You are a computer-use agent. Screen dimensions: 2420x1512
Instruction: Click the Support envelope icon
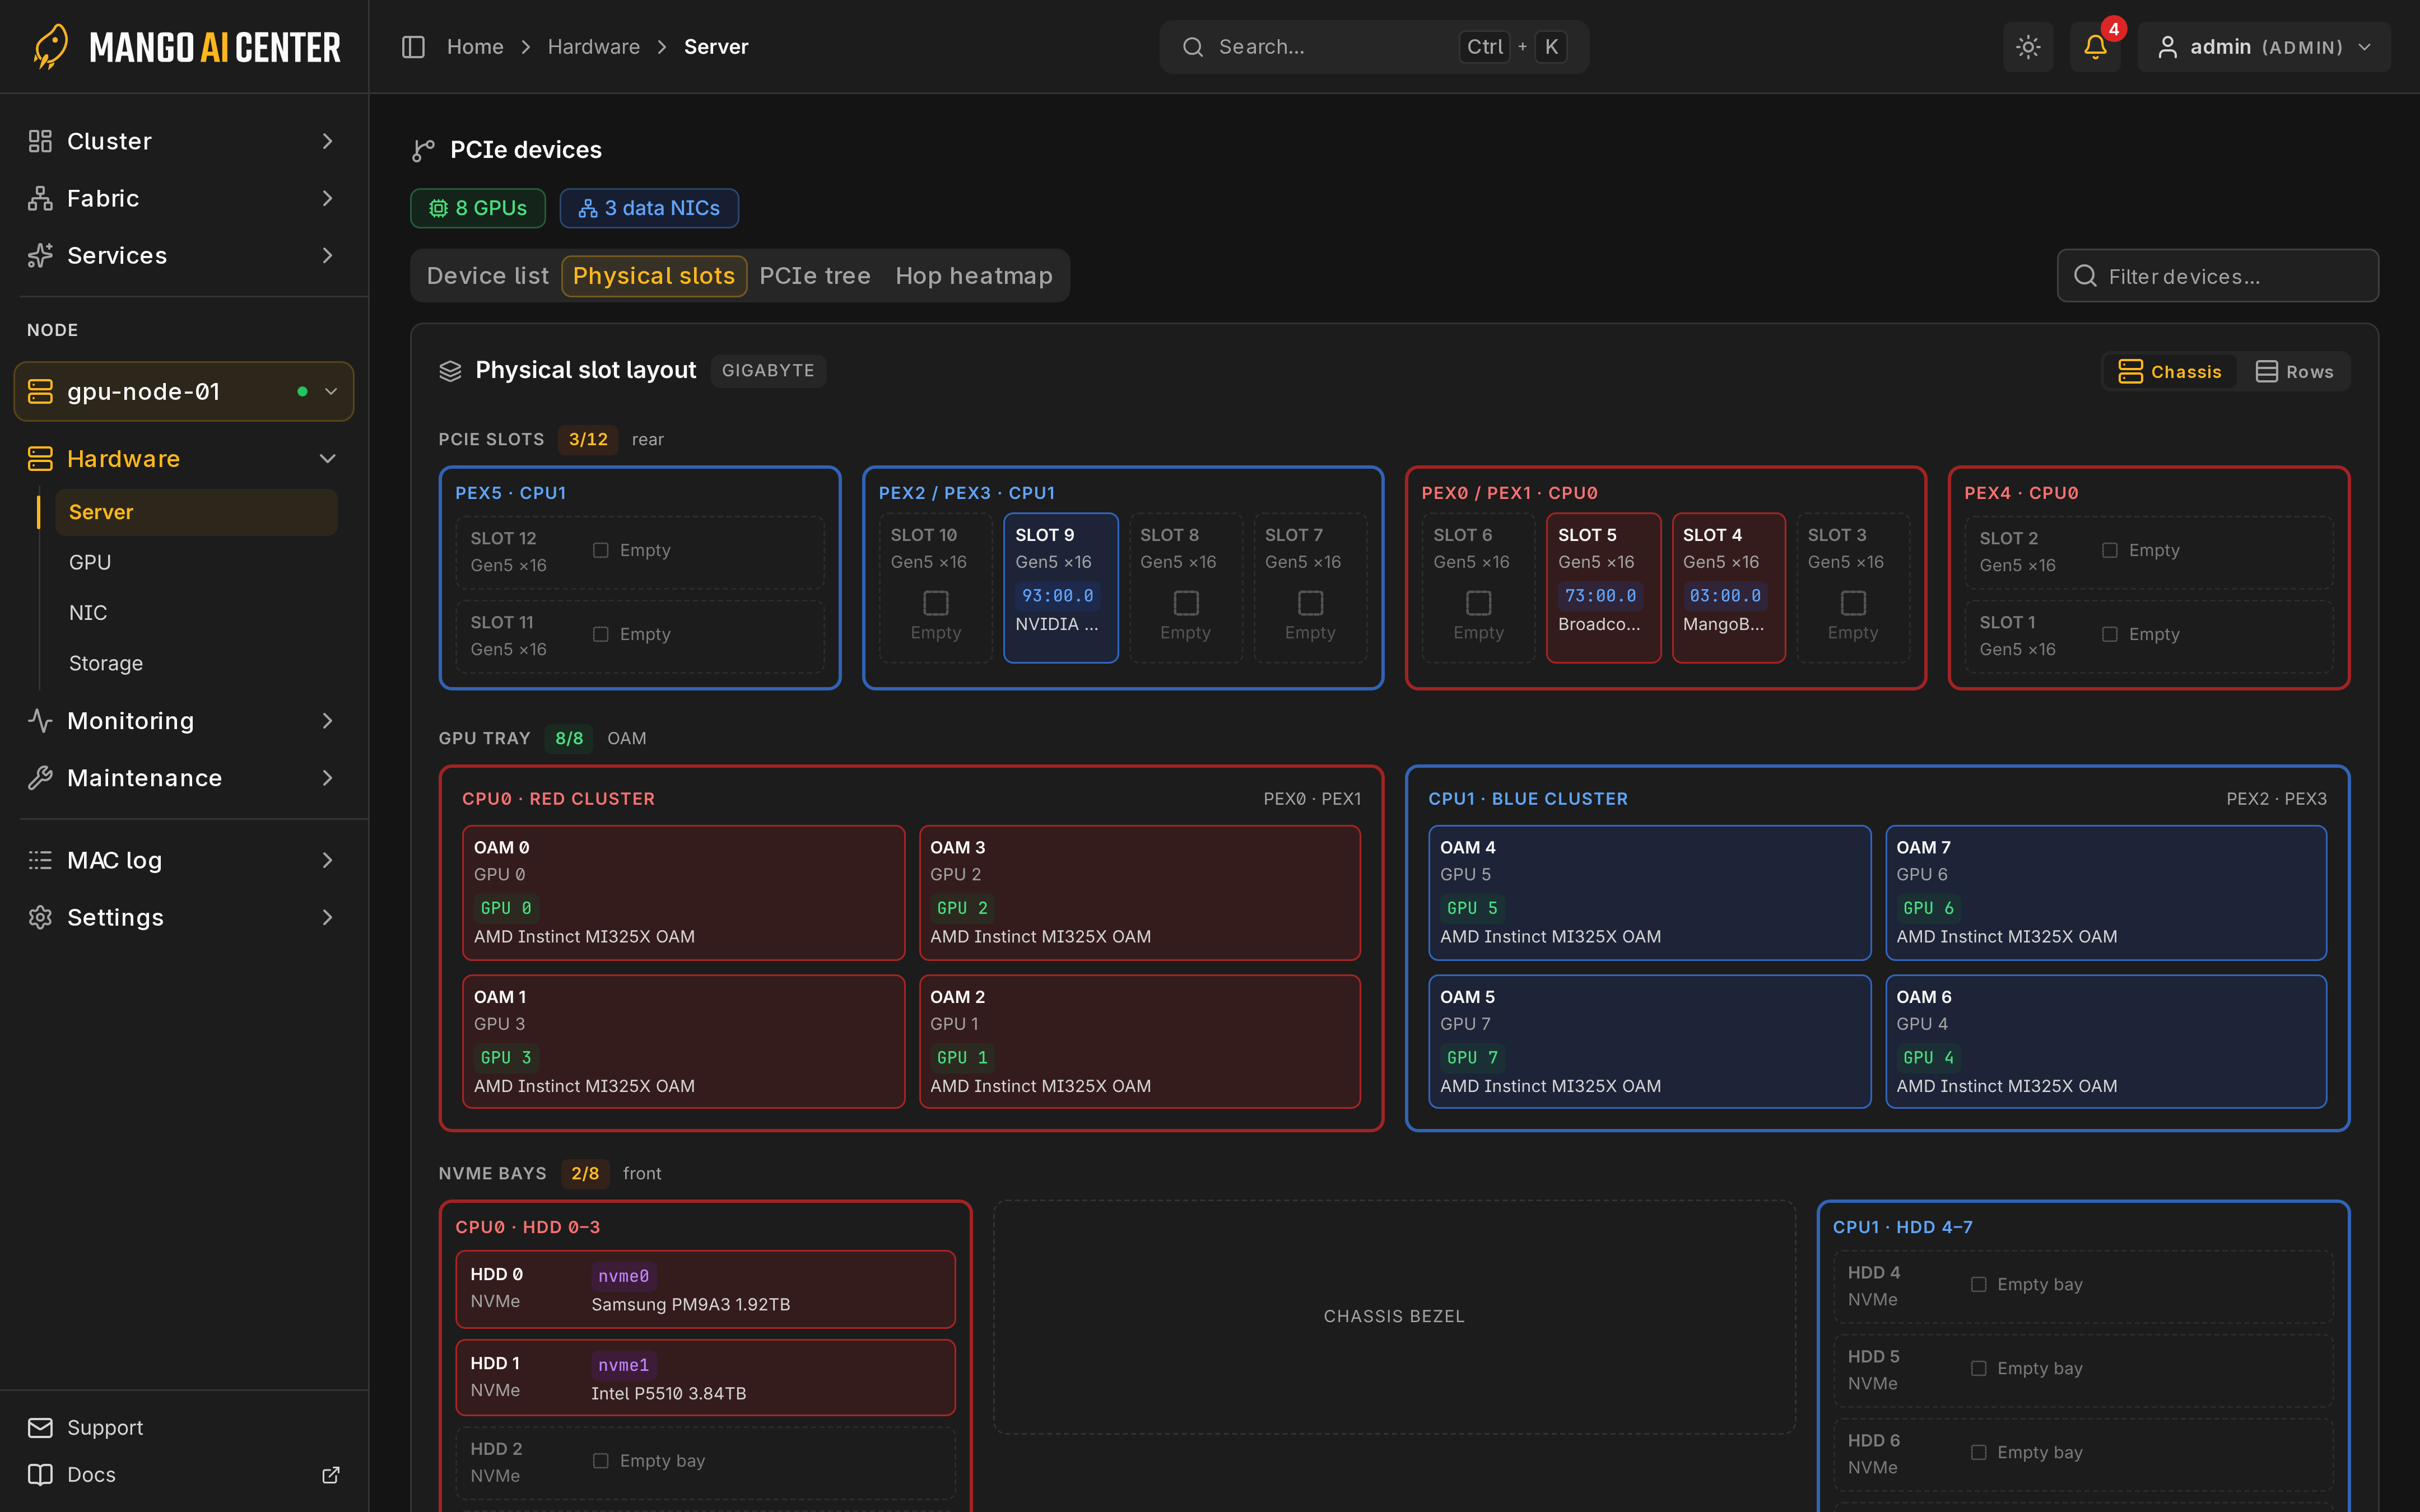[40, 1428]
